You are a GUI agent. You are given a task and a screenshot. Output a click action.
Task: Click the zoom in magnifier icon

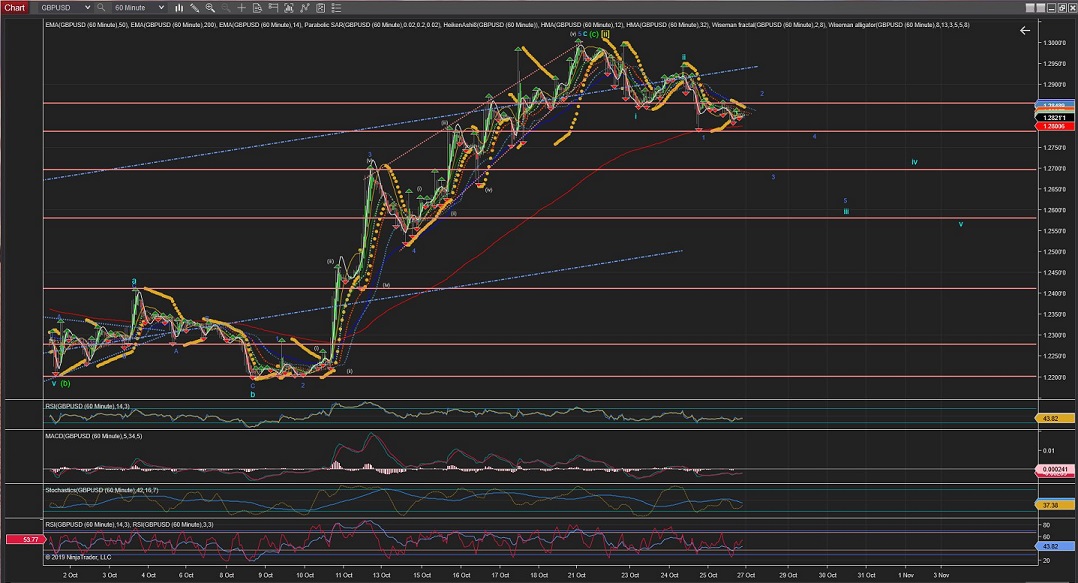point(212,7)
